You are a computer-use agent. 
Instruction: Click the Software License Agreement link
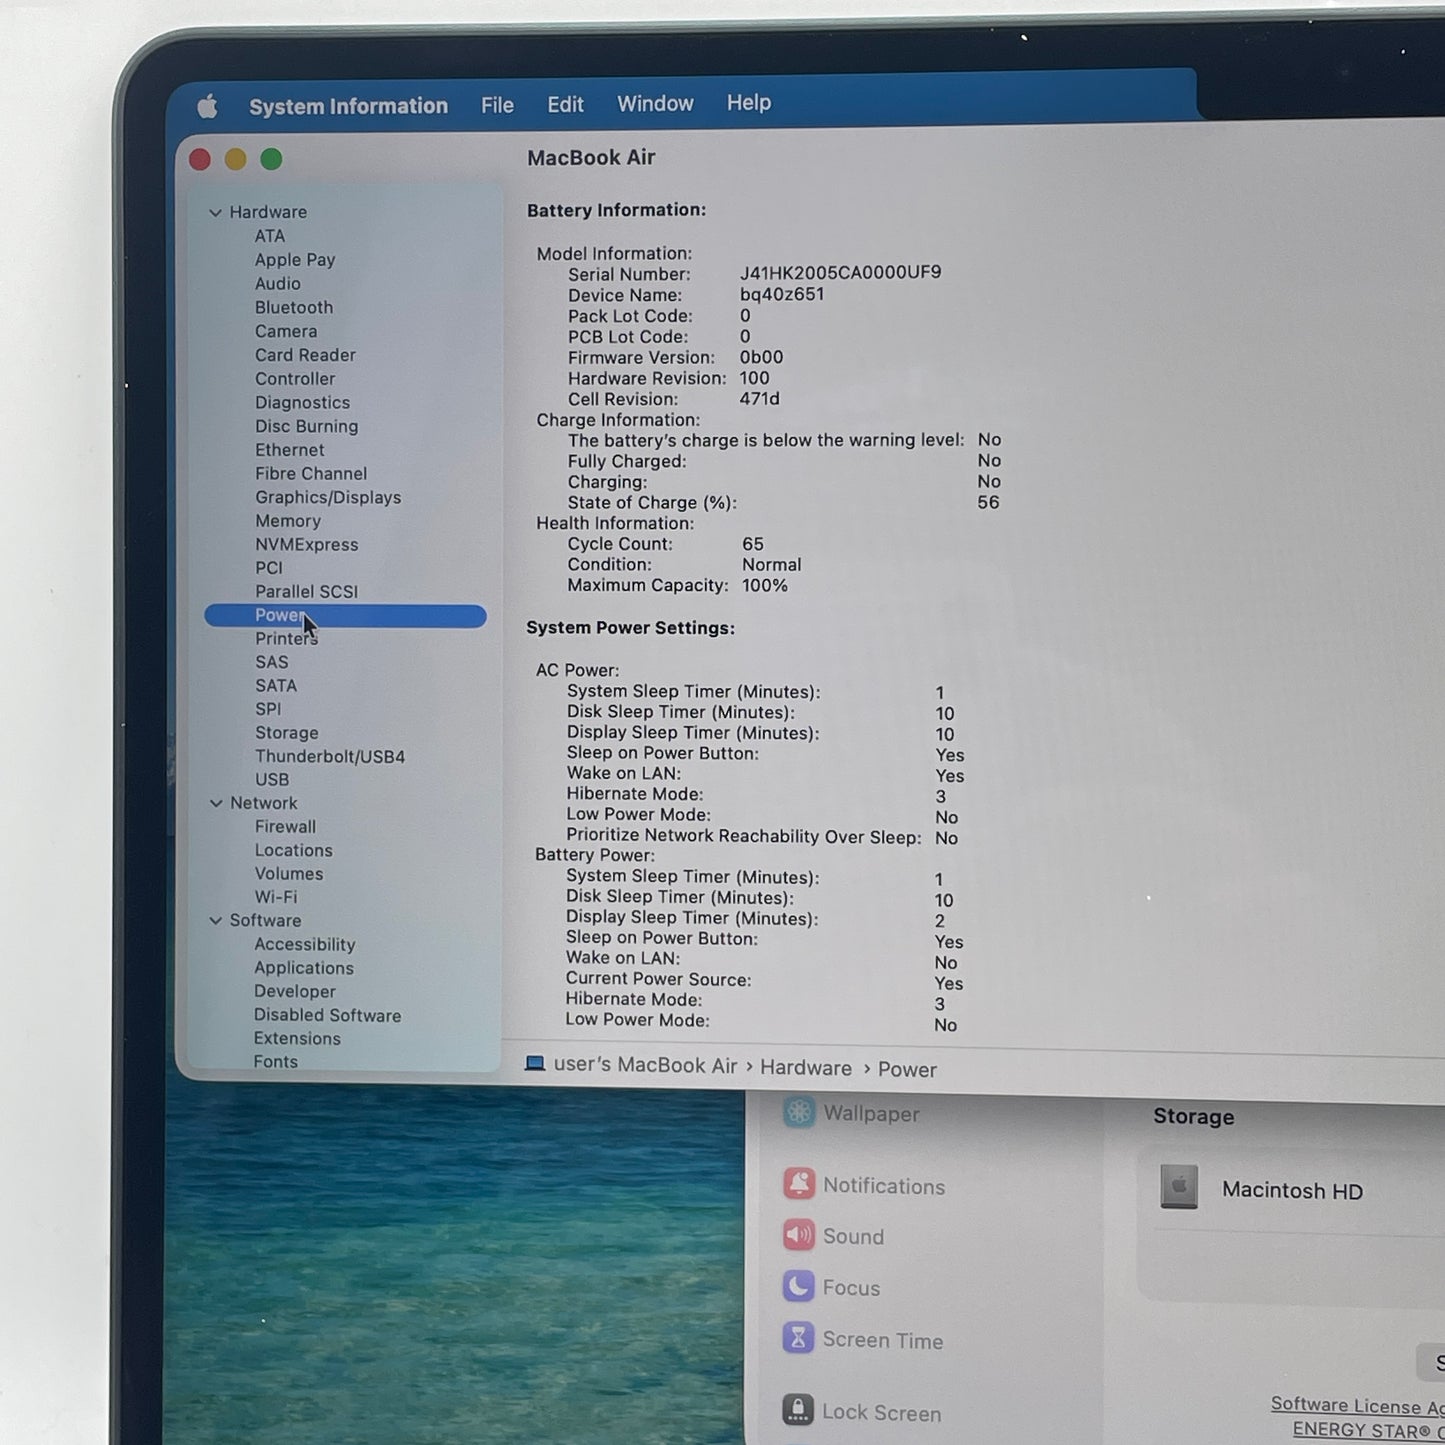coord(1355,1405)
